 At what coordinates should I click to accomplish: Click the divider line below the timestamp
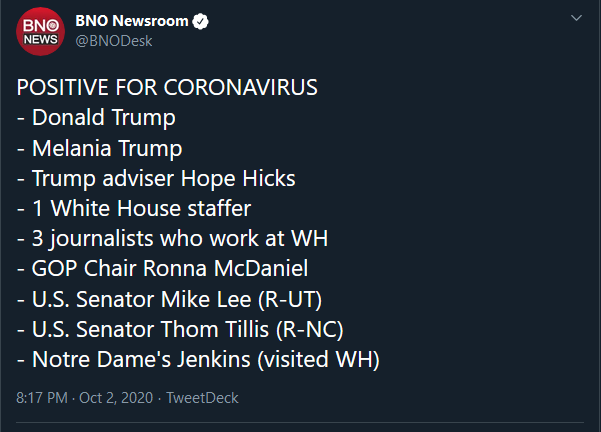300,423
